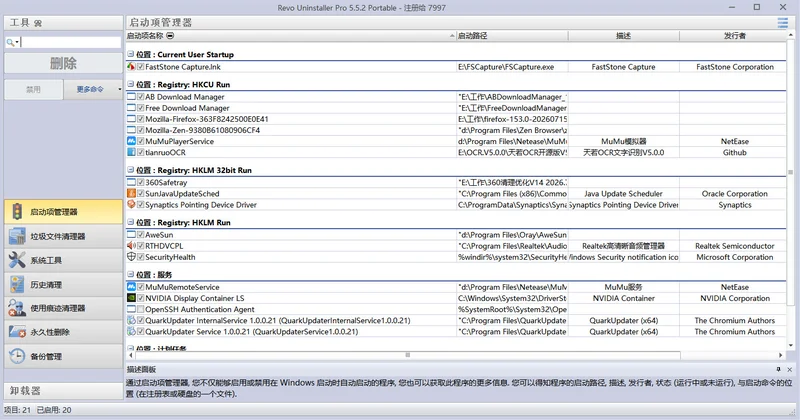Click the search magnifier icon
The image size is (800, 420).
tap(10, 42)
